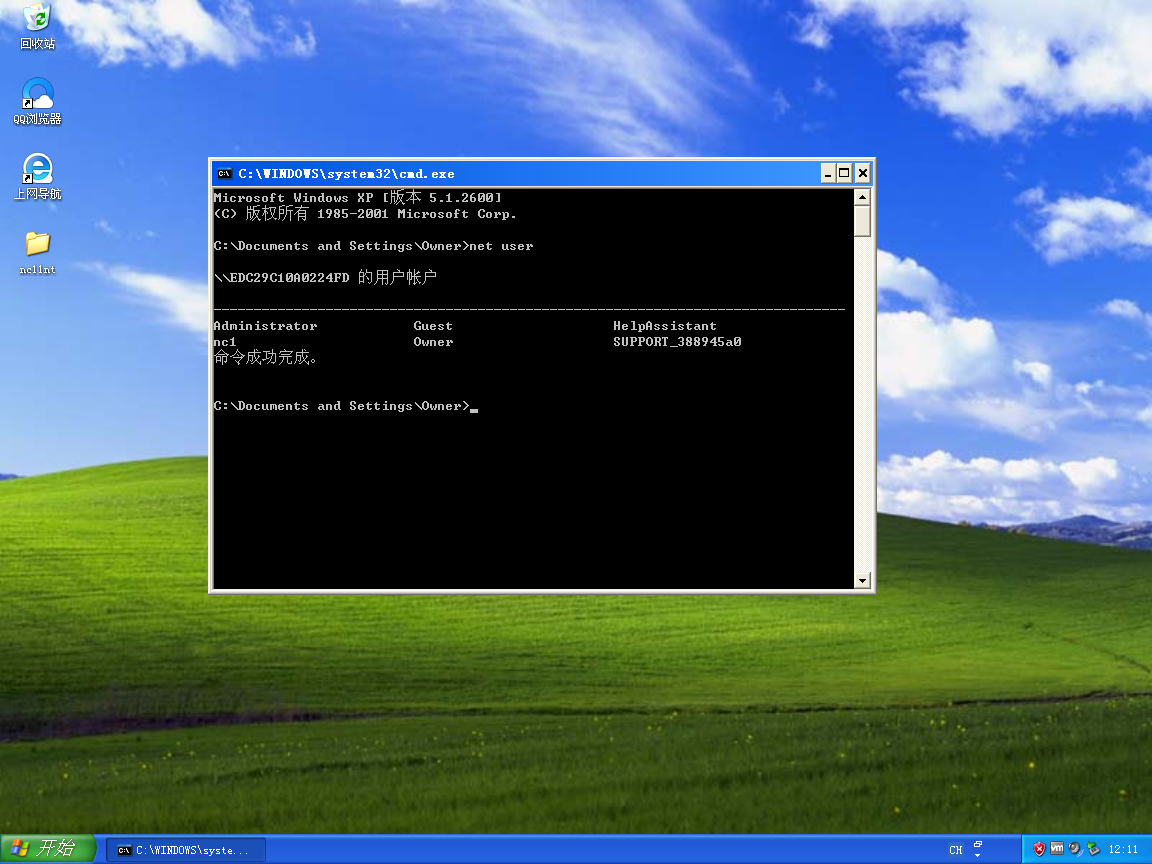1152x864 pixels.
Task: Click the Guest account name in output
Action: click(x=433, y=325)
